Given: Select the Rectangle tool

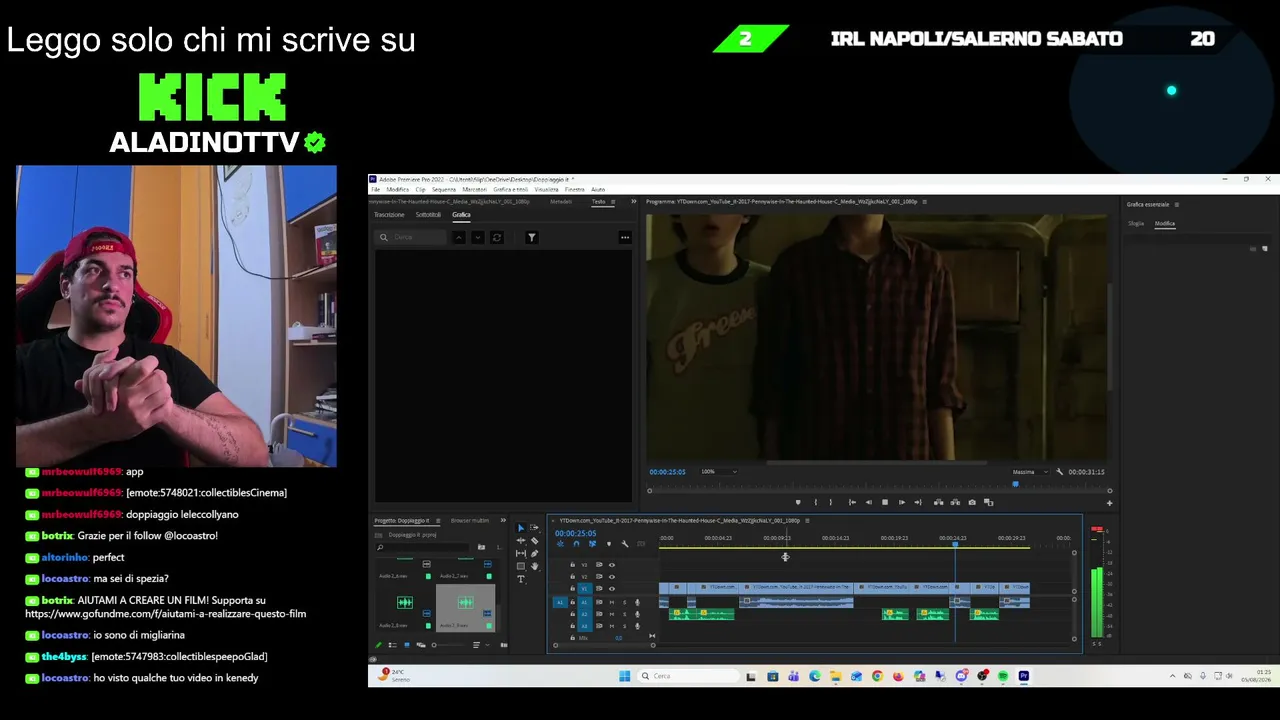Looking at the screenshot, I should (520, 567).
